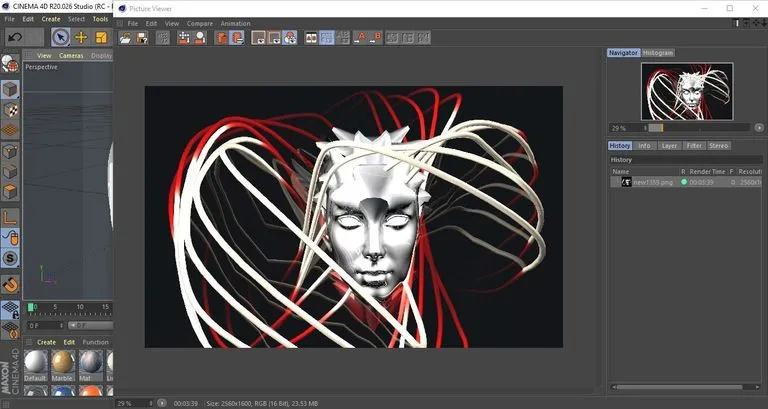Image resolution: width=768 pixels, height=409 pixels.
Task: Toggle the AB Compare icon
Action: click(311, 38)
